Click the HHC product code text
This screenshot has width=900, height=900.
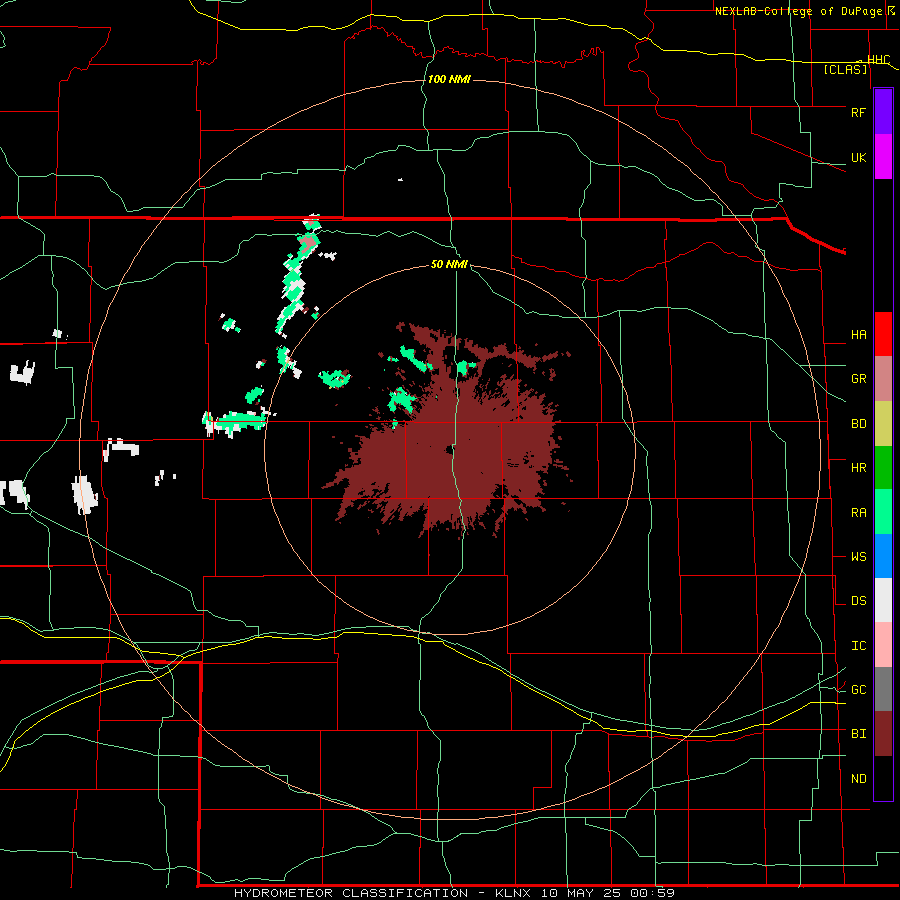pyautogui.click(x=878, y=60)
